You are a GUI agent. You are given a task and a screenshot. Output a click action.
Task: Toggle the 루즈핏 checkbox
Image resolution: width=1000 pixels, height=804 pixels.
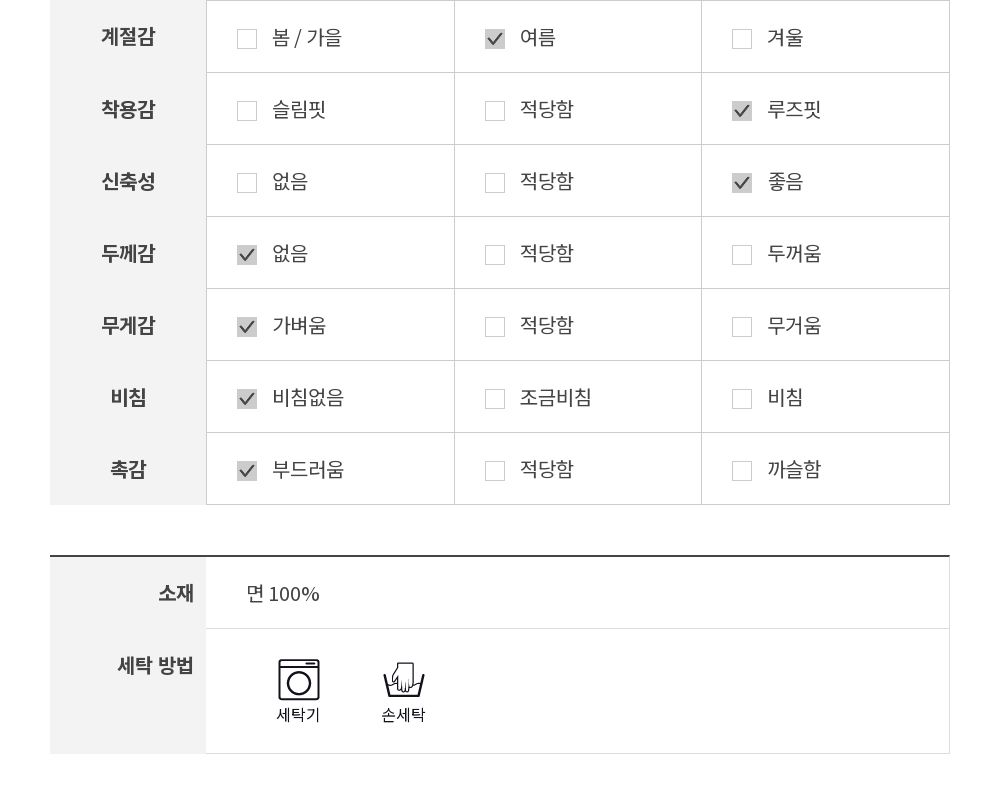742,111
